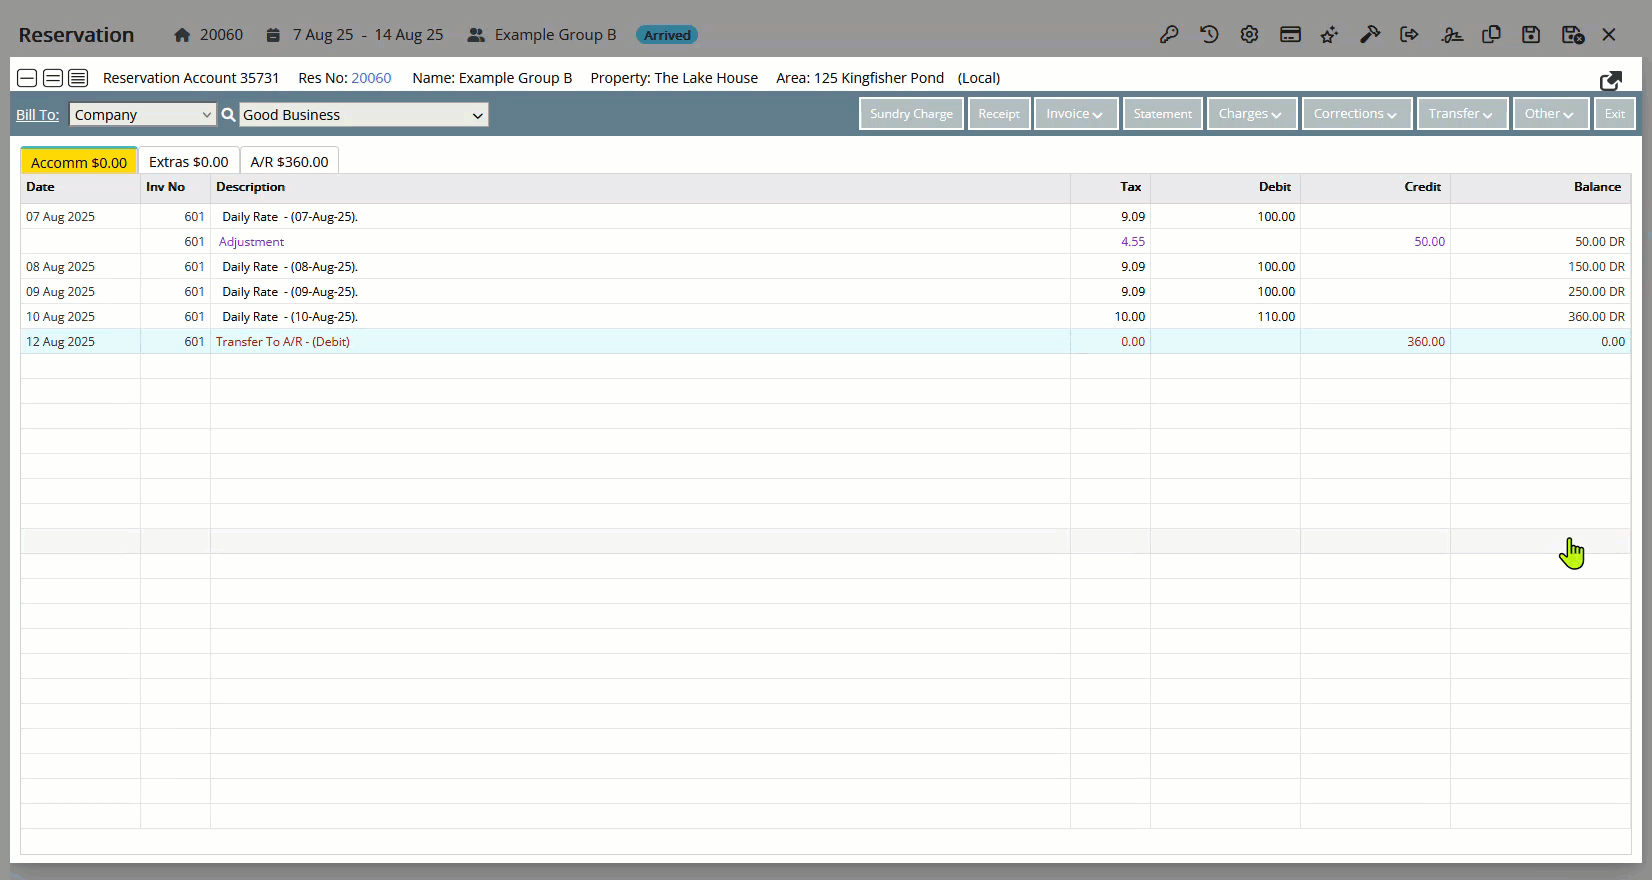Click the Tax column header
Screen dimensions: 1652x880
pyautogui.click(x=1110, y=187)
